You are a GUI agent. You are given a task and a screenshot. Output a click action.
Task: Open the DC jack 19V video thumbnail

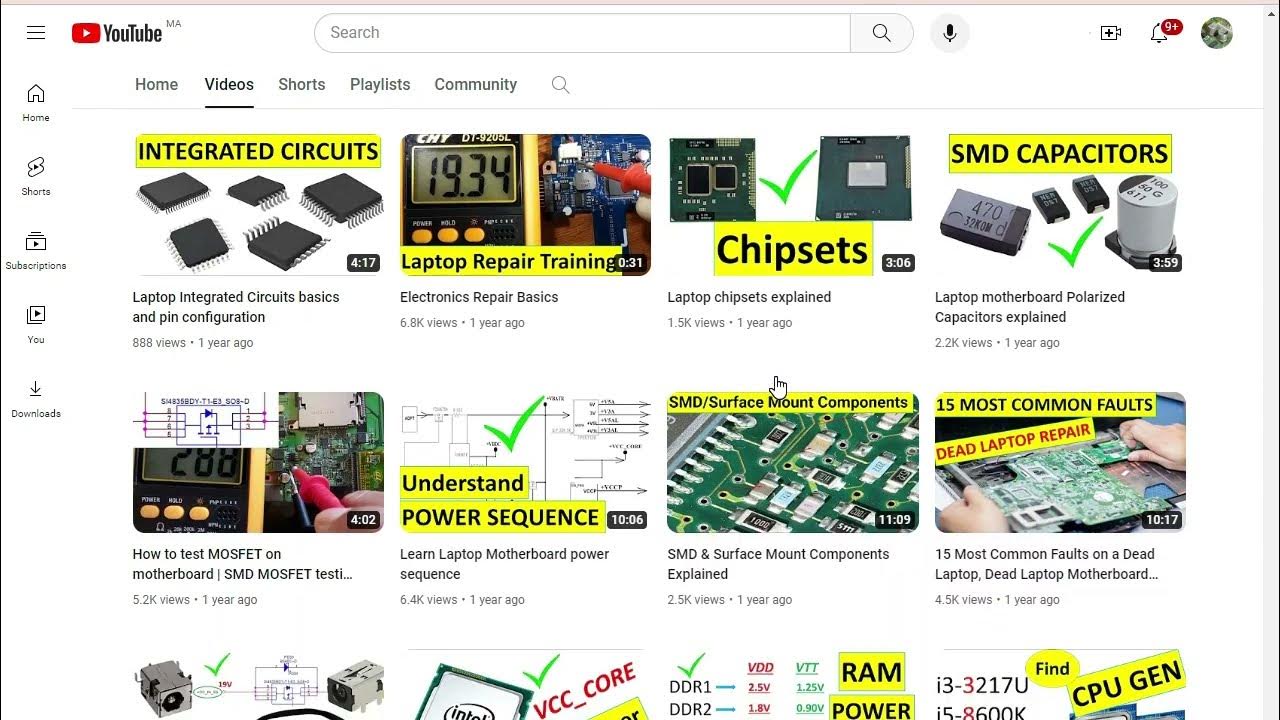point(258,685)
